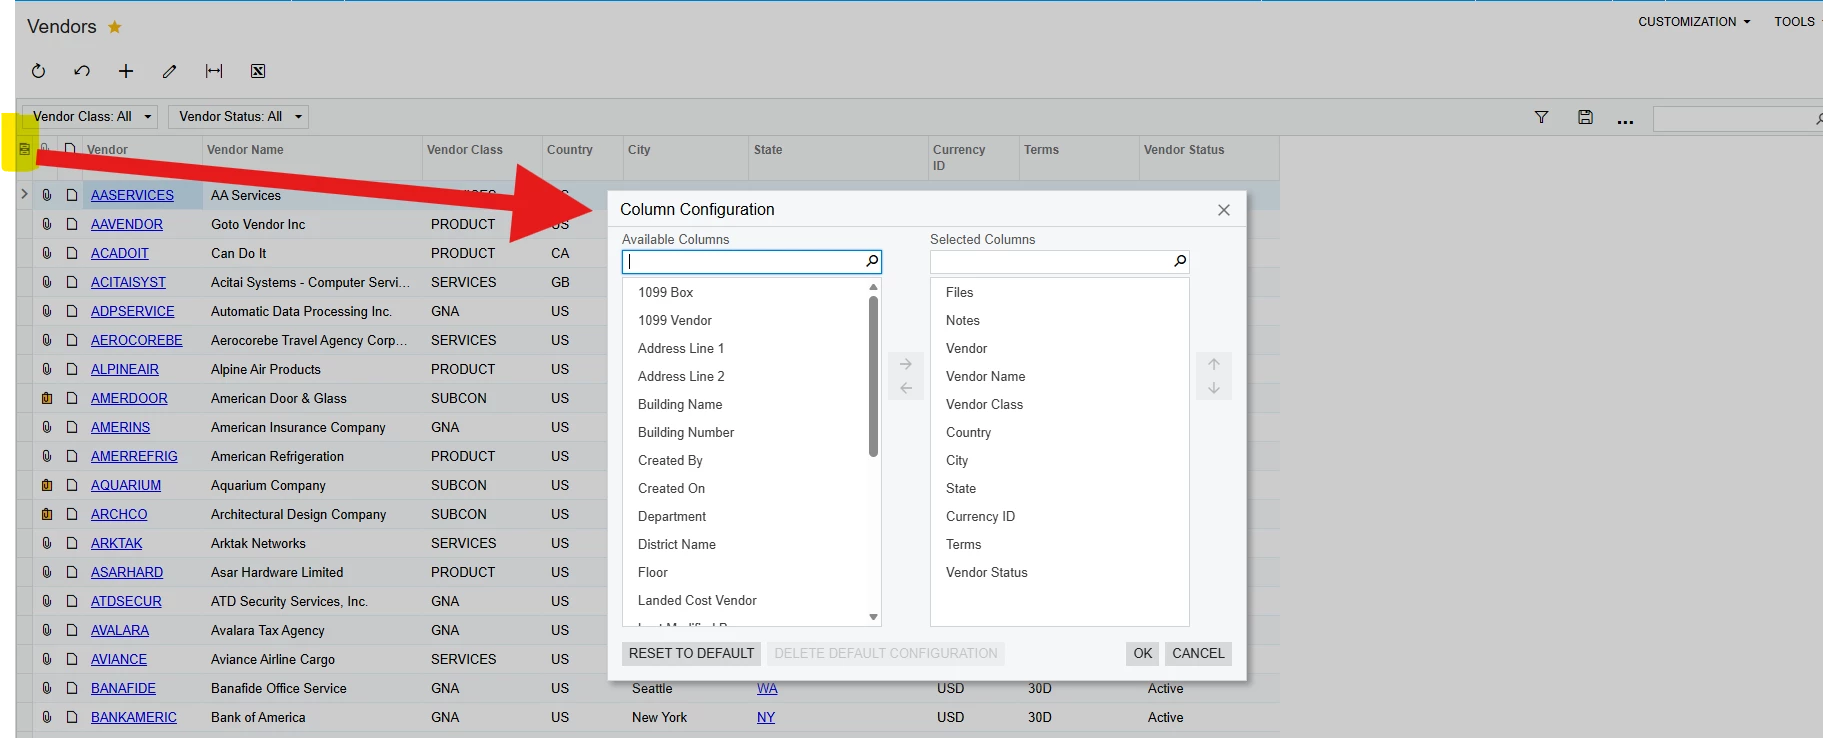Click the search icon in Selected Columns field

pyautogui.click(x=1180, y=261)
